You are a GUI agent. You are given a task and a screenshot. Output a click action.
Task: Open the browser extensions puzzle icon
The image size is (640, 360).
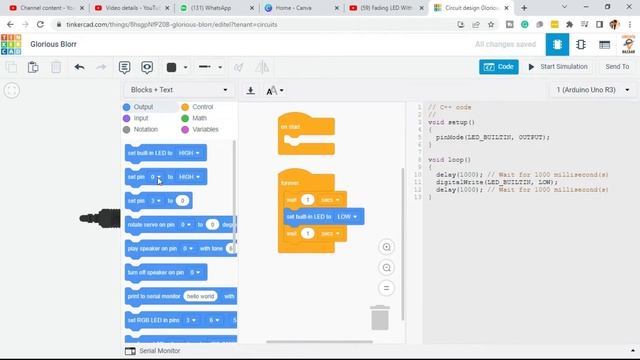569,24
